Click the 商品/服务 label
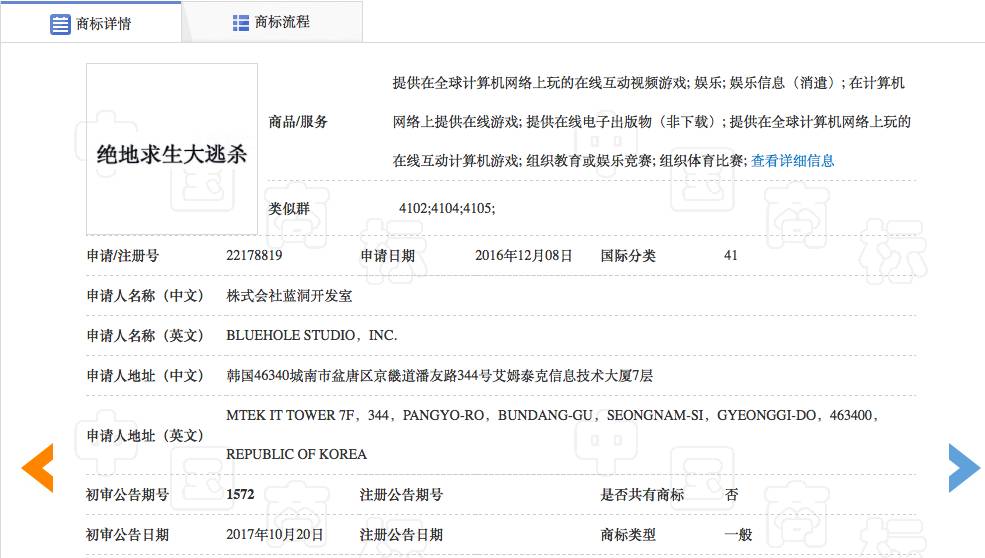985x558 pixels. click(x=298, y=122)
